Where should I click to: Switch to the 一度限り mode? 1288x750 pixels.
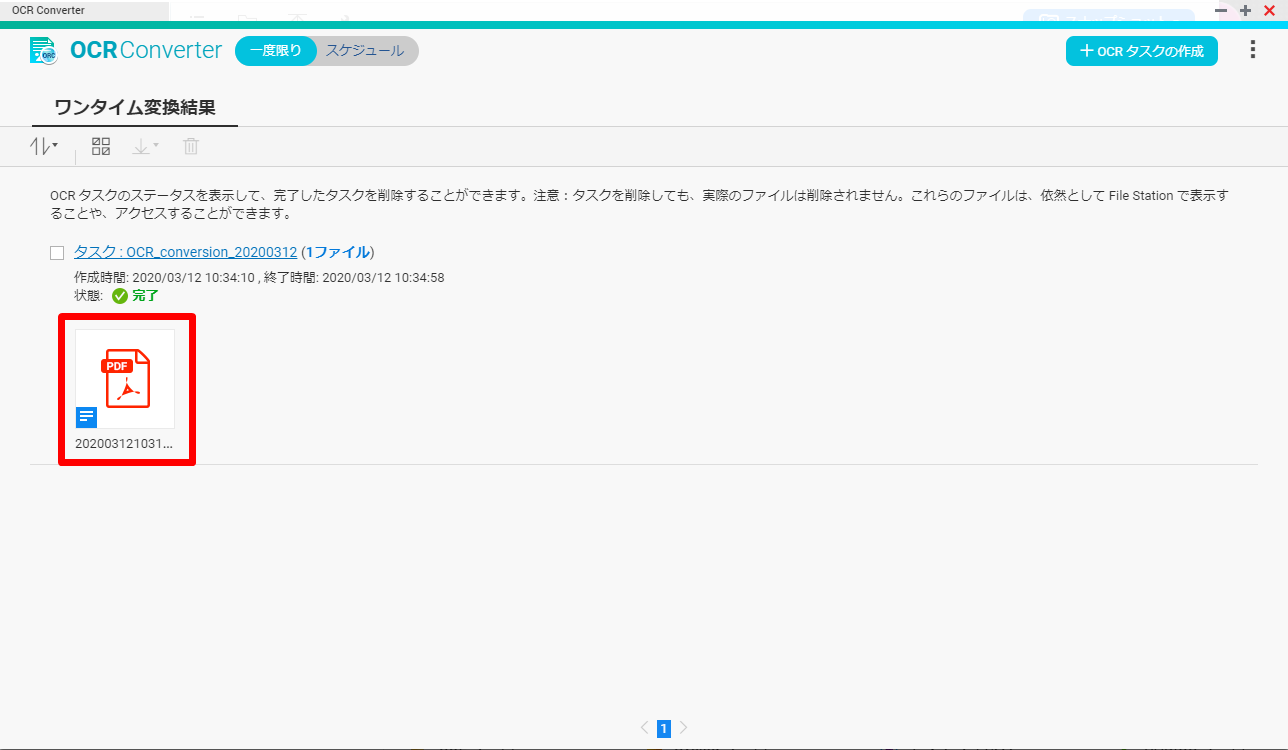(276, 51)
